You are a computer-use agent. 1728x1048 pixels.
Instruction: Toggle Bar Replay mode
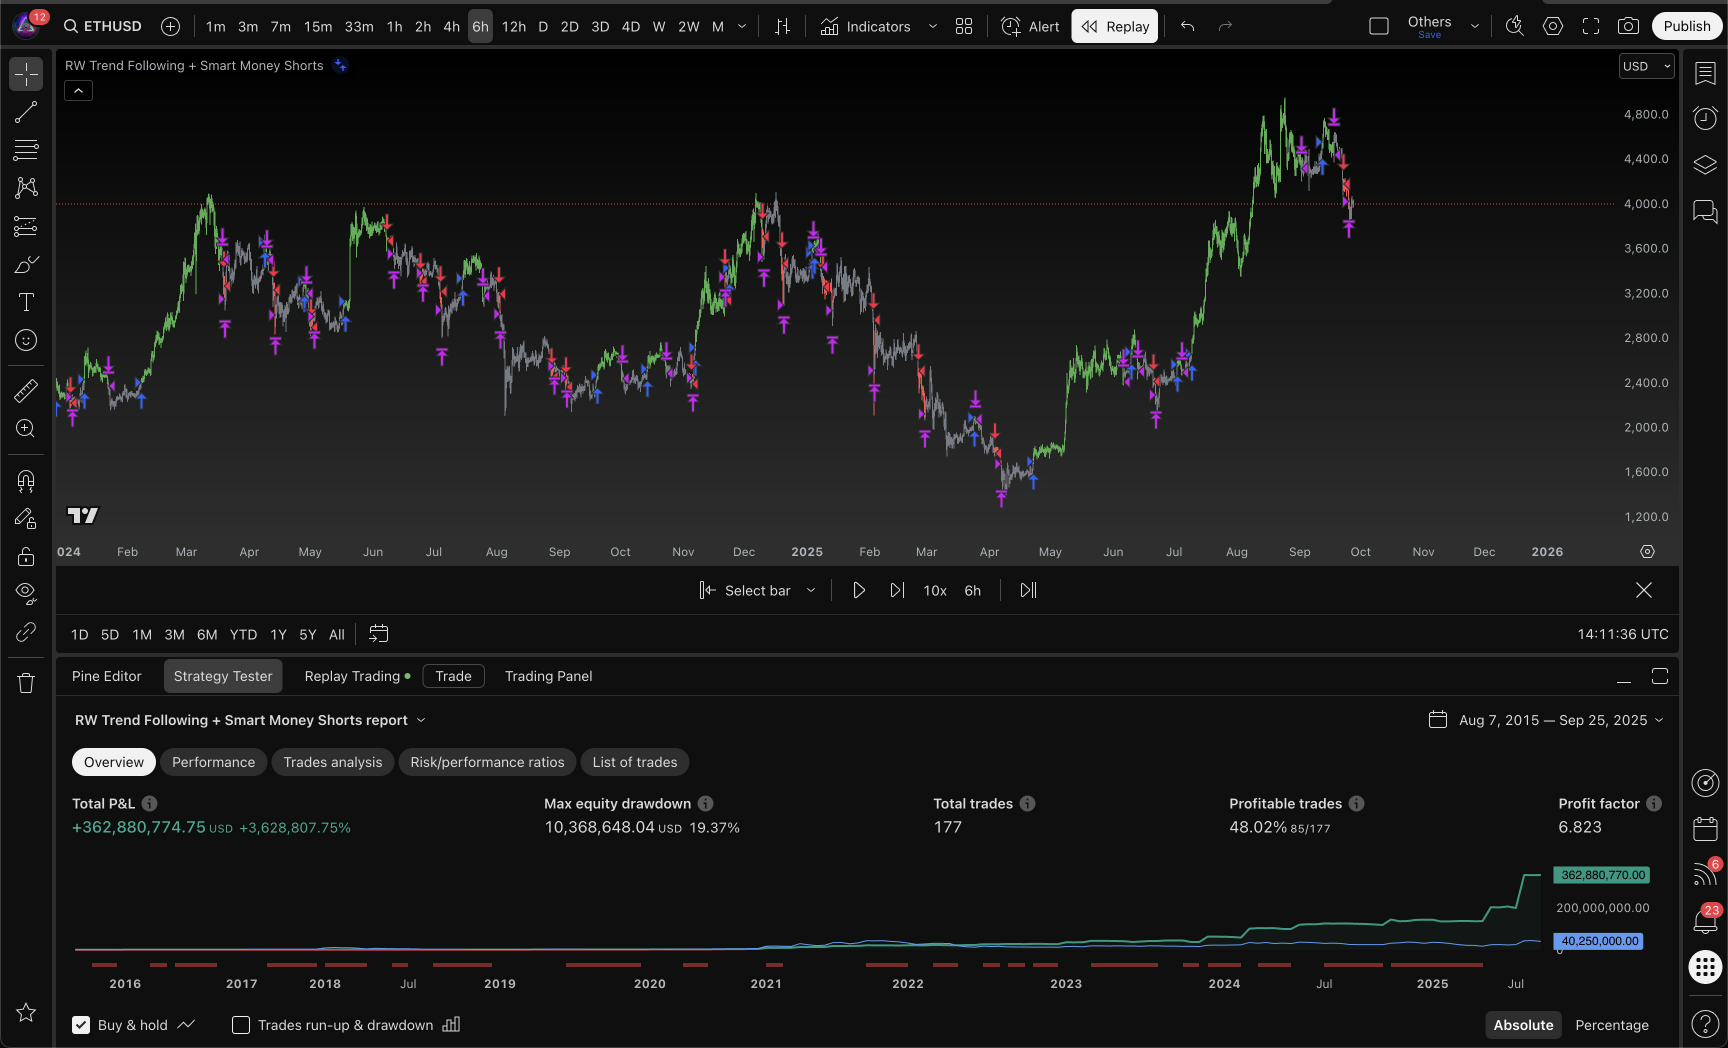click(1115, 26)
